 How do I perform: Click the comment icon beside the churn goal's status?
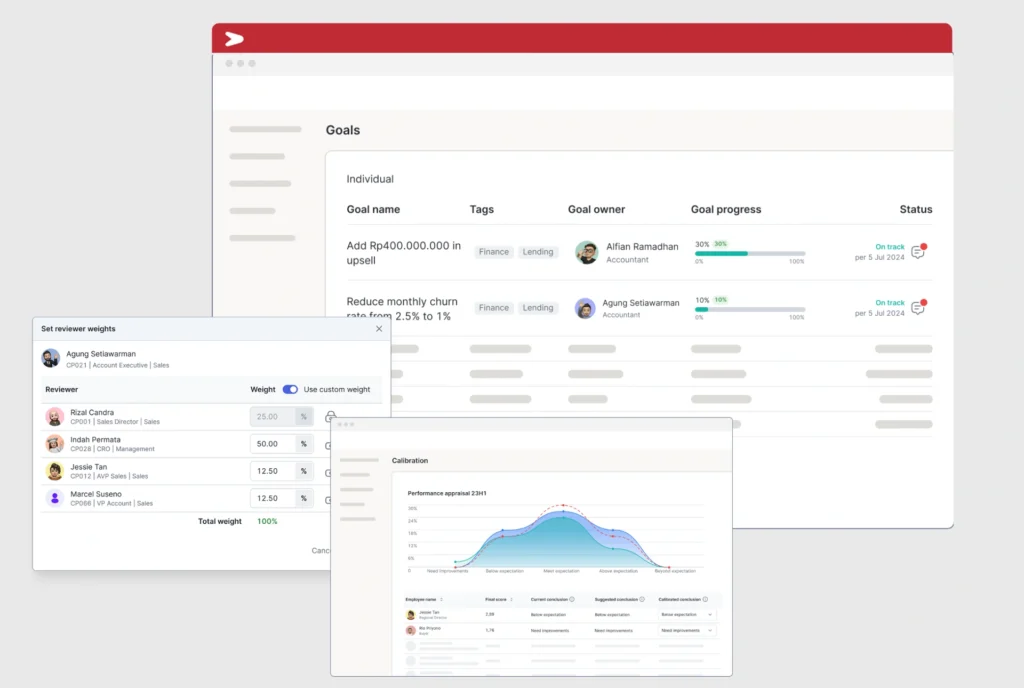point(917,308)
